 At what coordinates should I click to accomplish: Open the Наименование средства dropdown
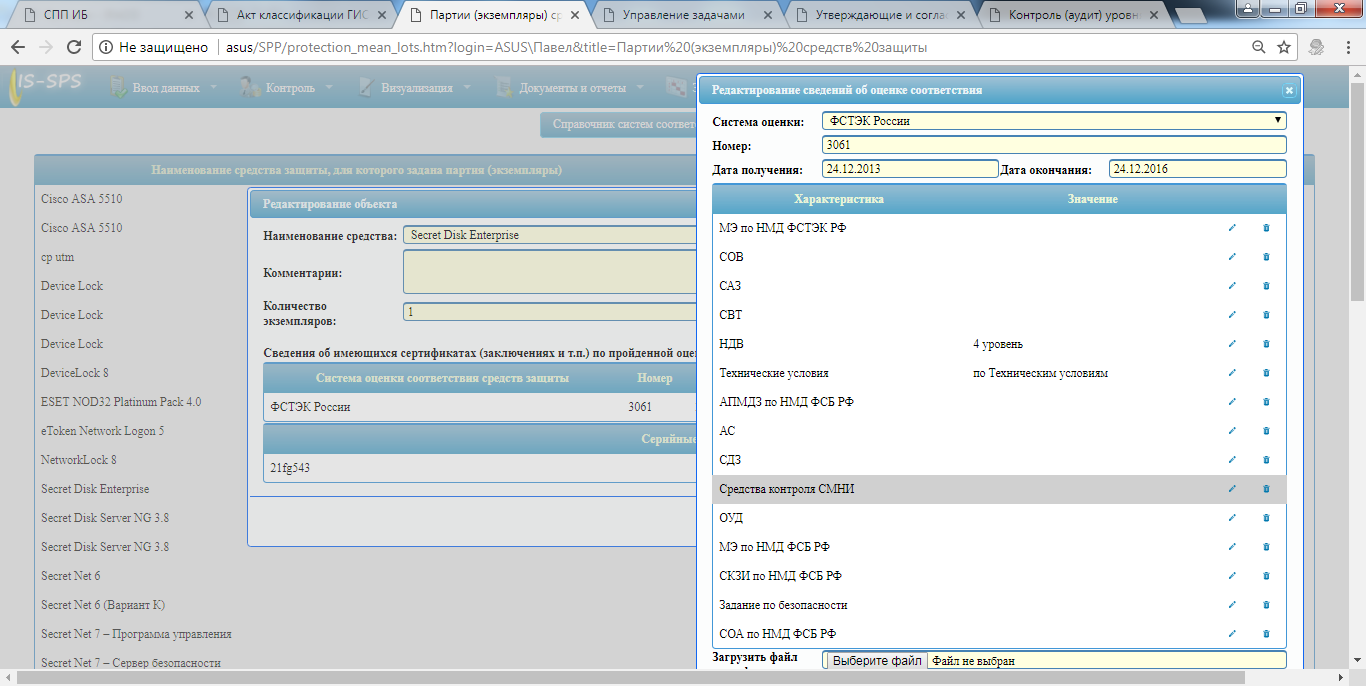(550, 235)
